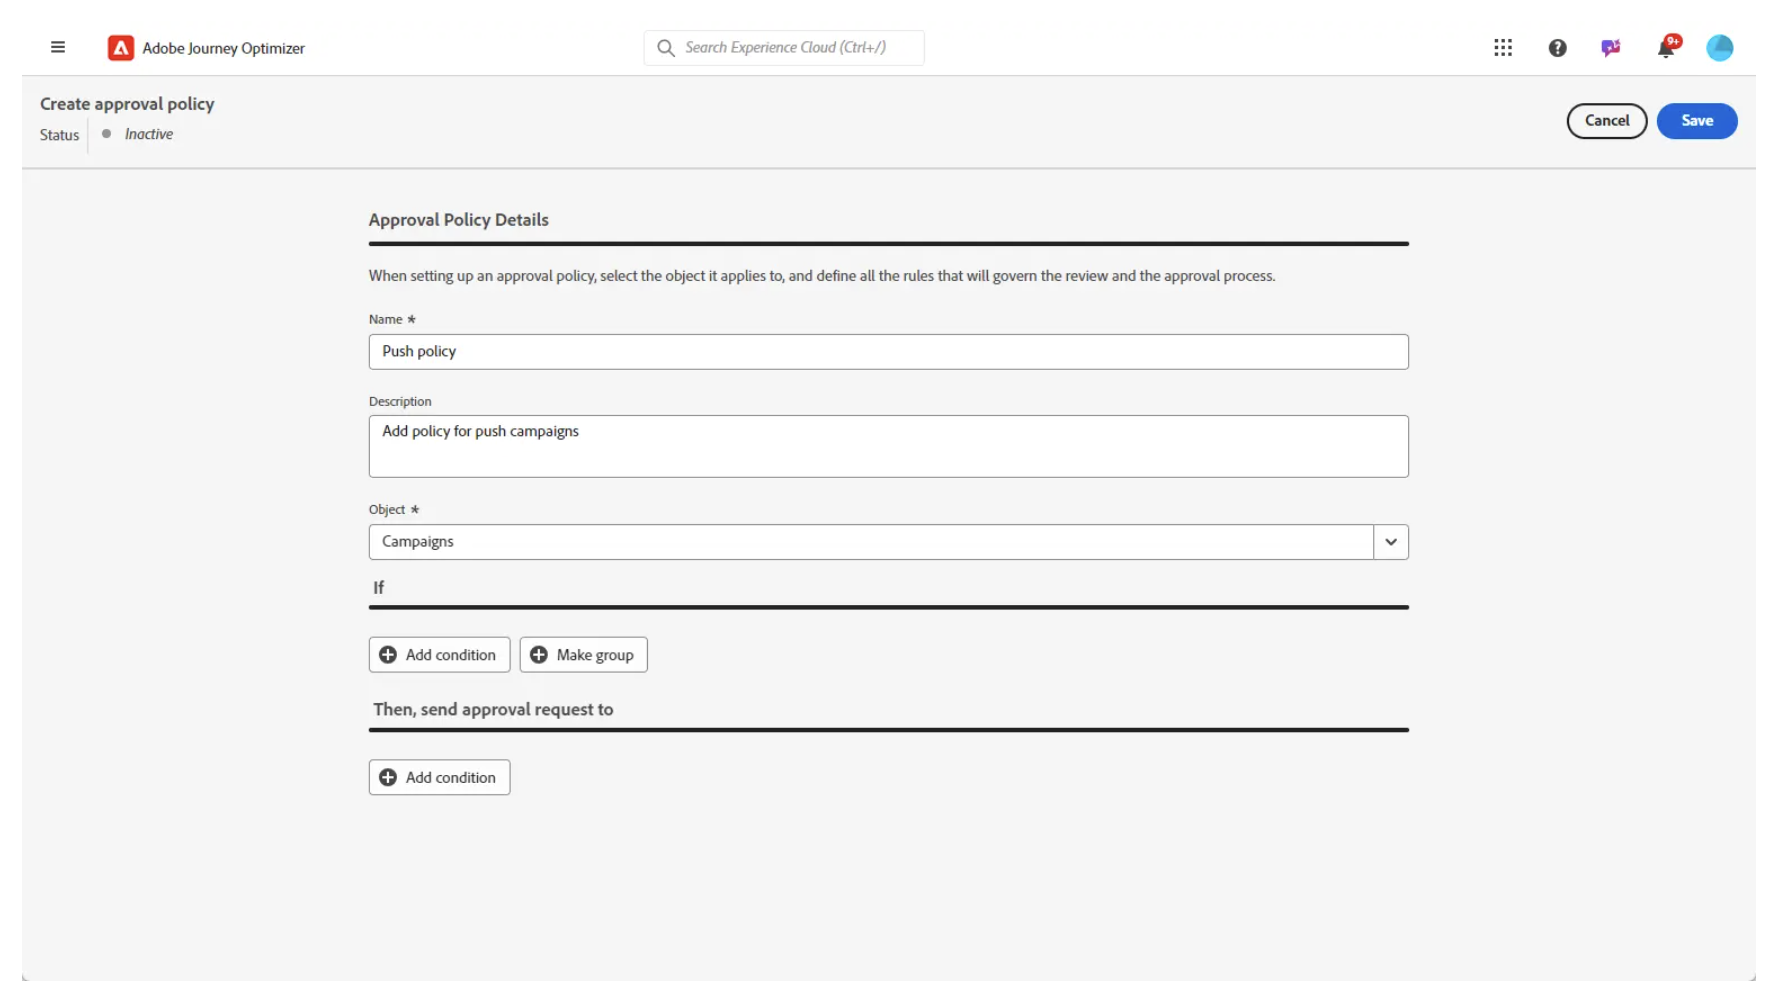The image size is (1774, 994).
Task: Expand the Campaigns object selector chevron
Action: pos(1390,541)
